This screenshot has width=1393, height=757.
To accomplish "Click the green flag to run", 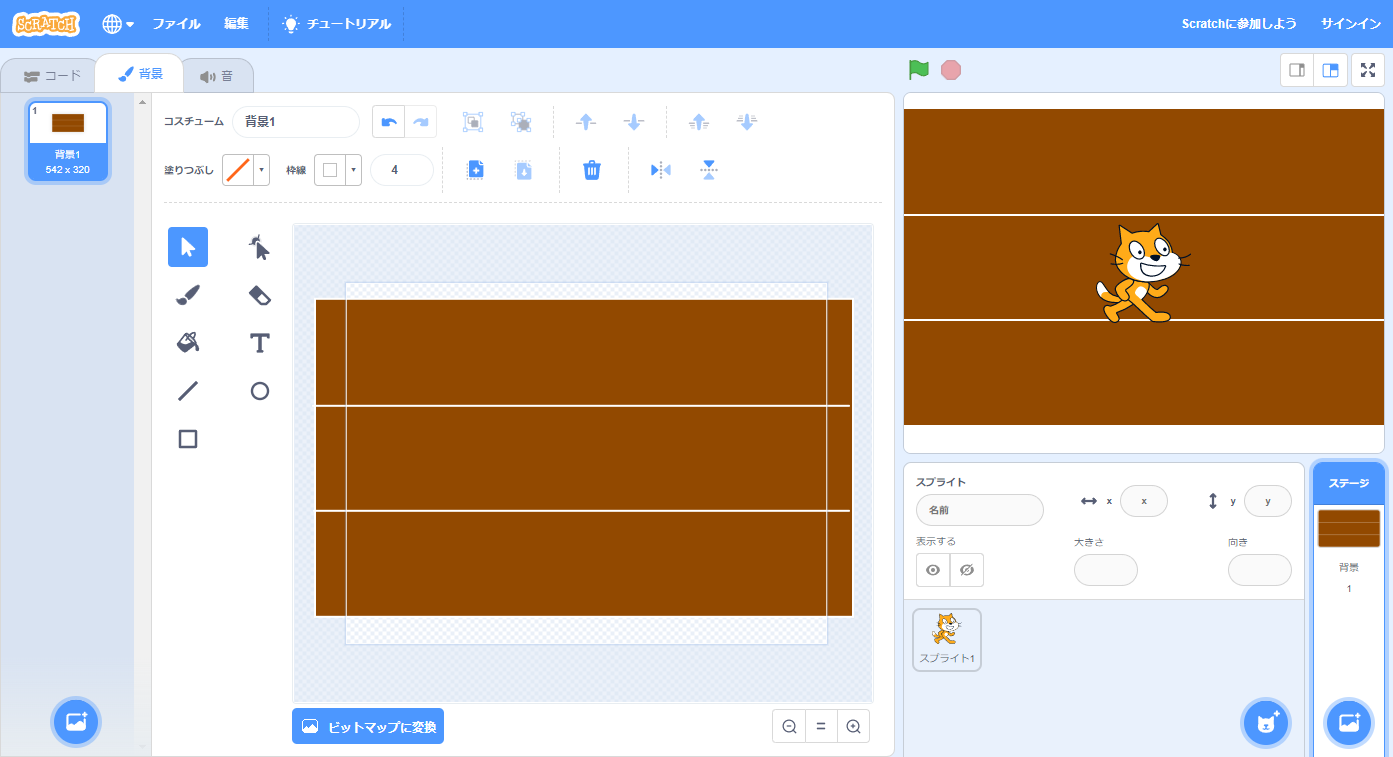I will [x=918, y=70].
